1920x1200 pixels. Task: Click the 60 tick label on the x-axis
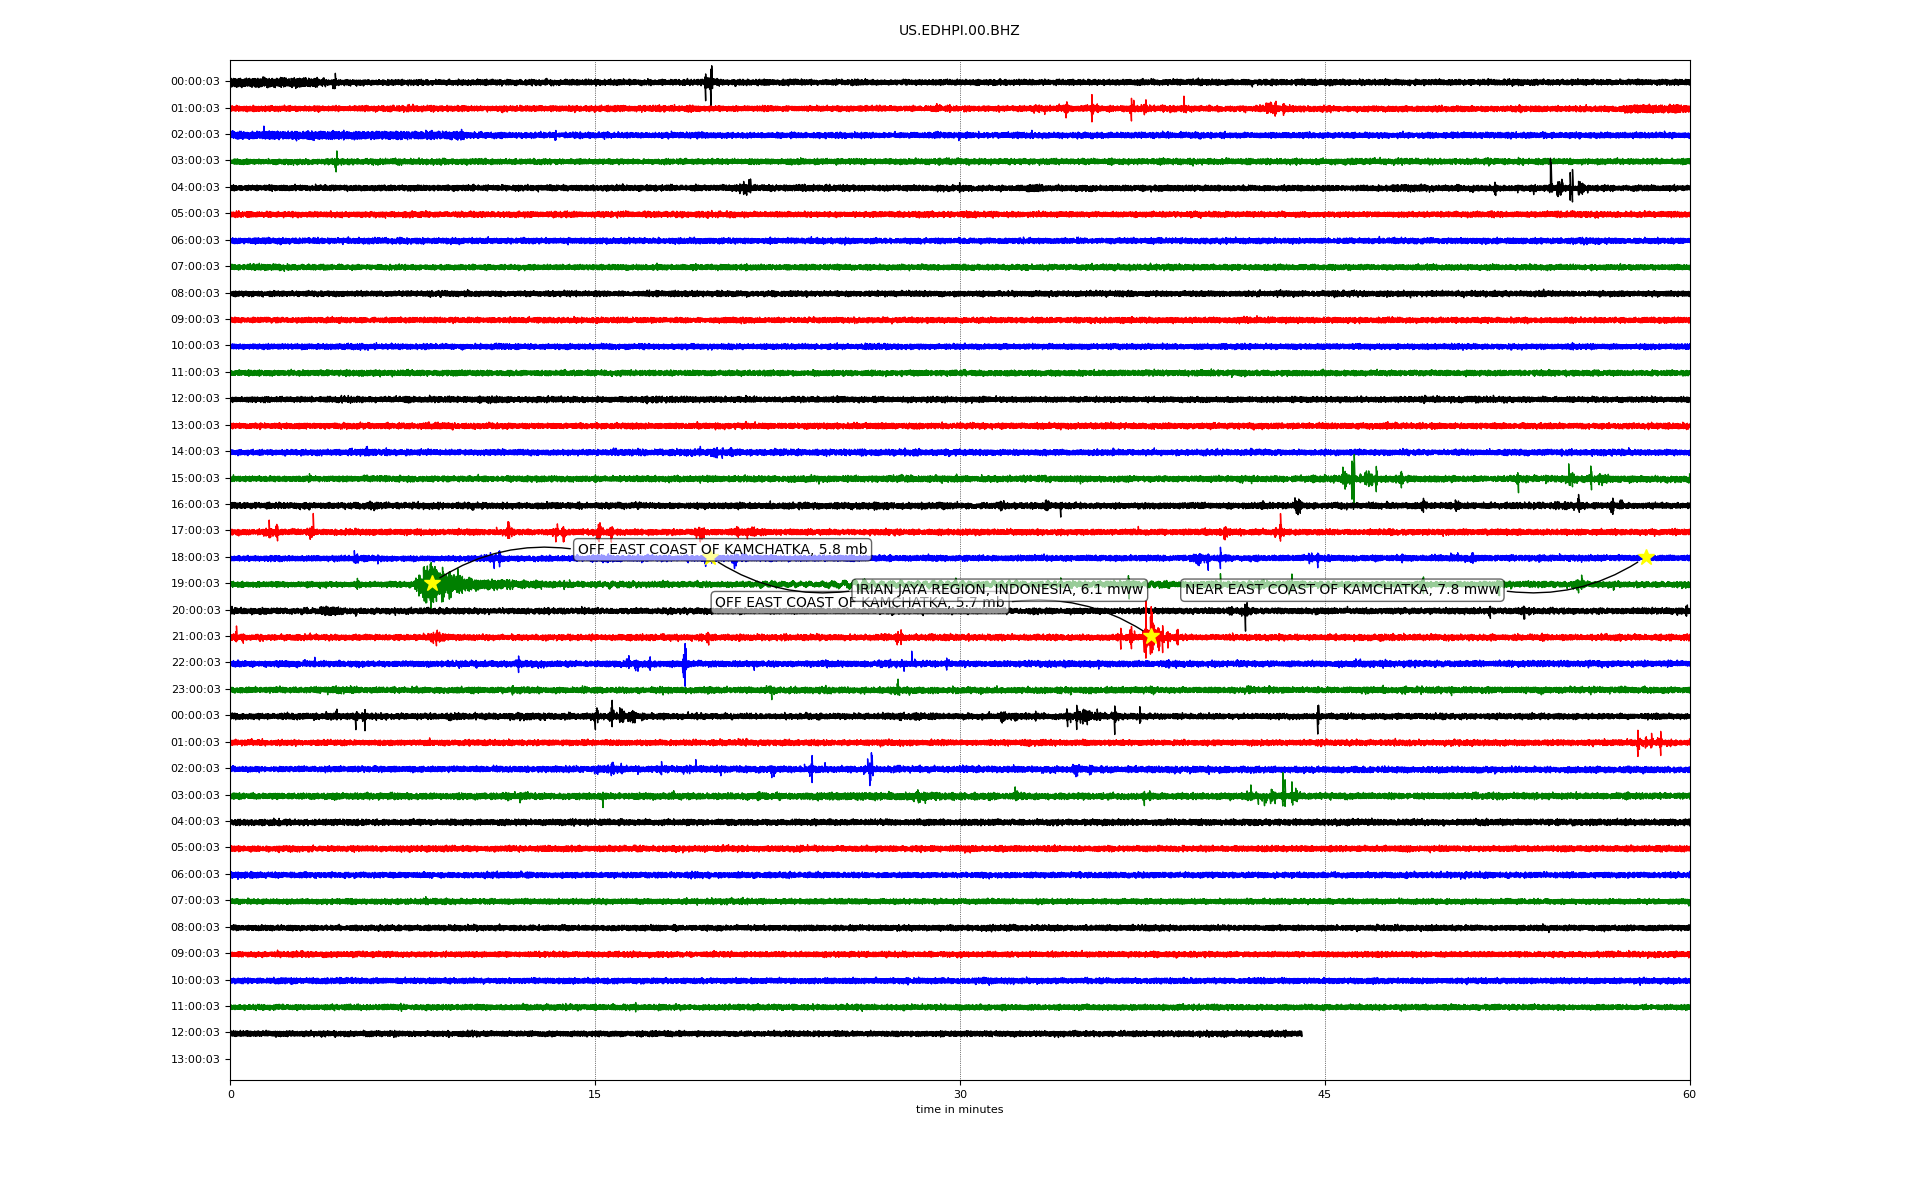1689,1094
